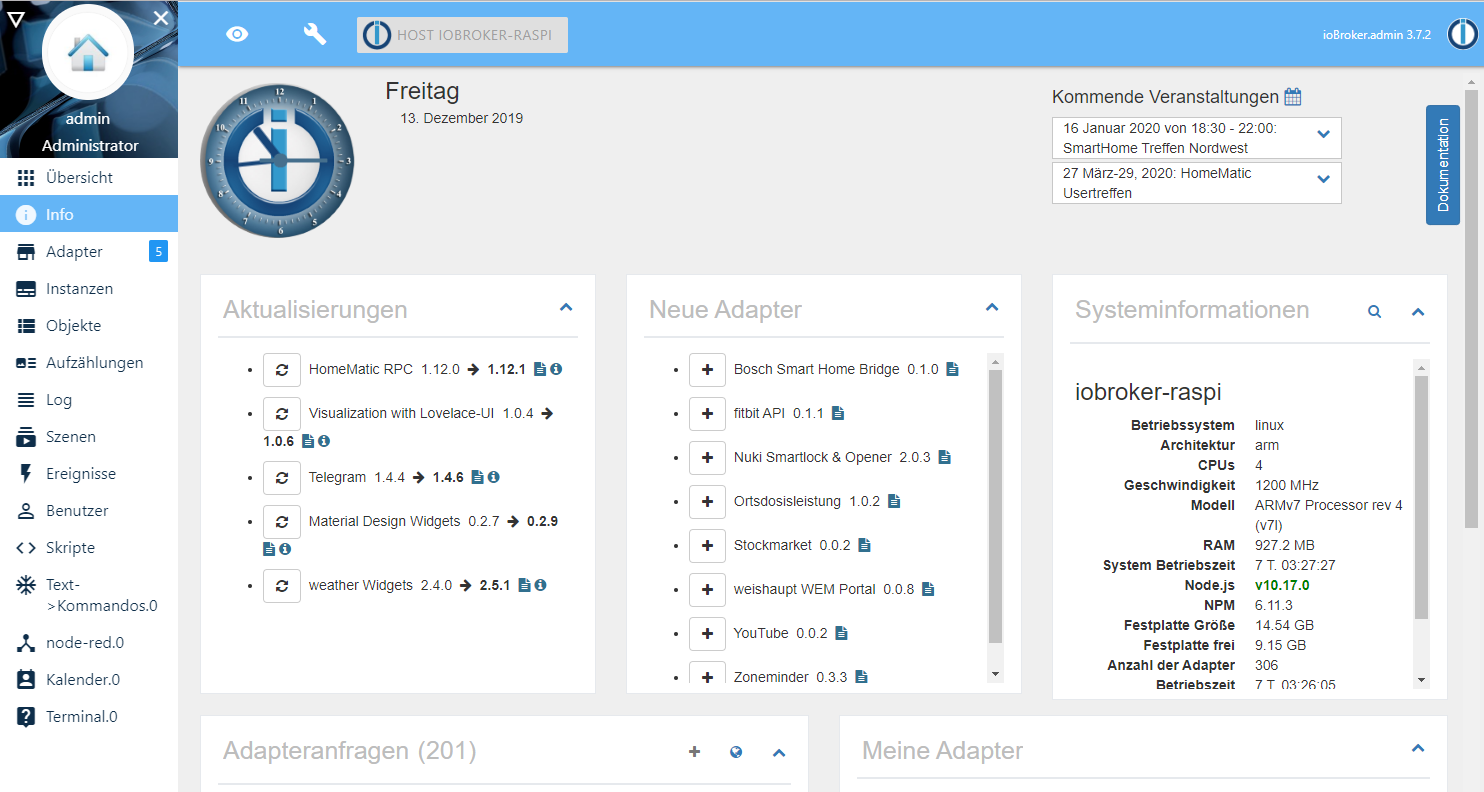Add the Bosch Smart Home Bridge adapter
Viewport: 1484px width, 792px height.
point(707,369)
